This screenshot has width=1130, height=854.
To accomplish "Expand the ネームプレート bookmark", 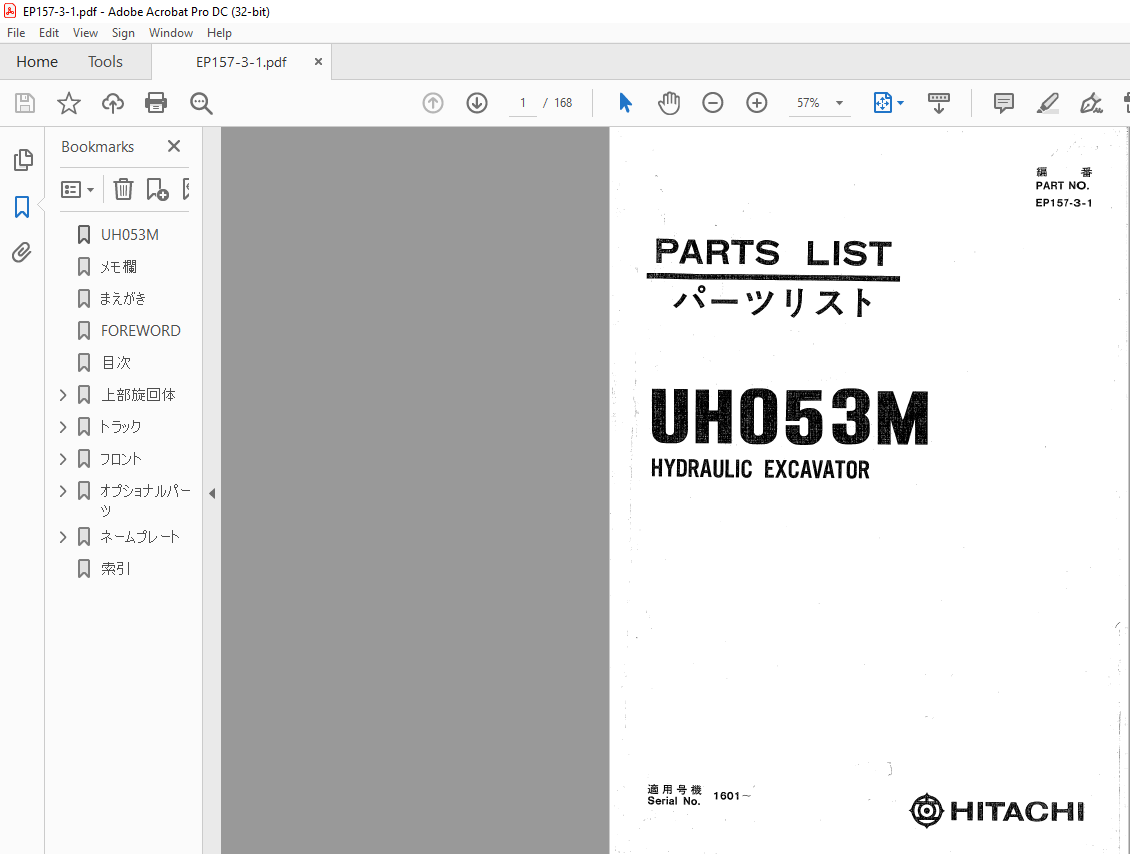I will tap(63, 537).
